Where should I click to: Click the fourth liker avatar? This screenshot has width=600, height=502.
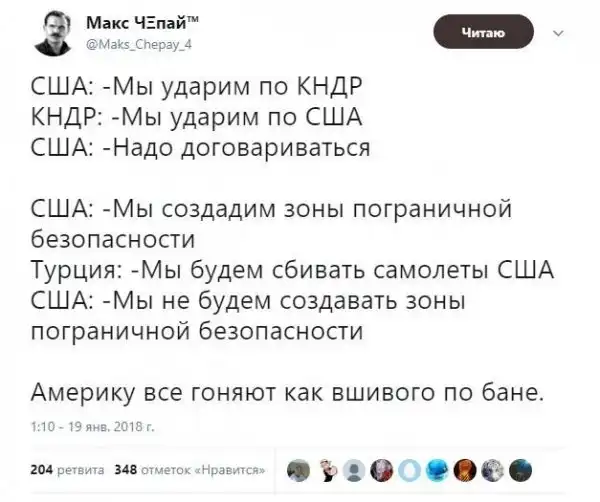point(382,467)
